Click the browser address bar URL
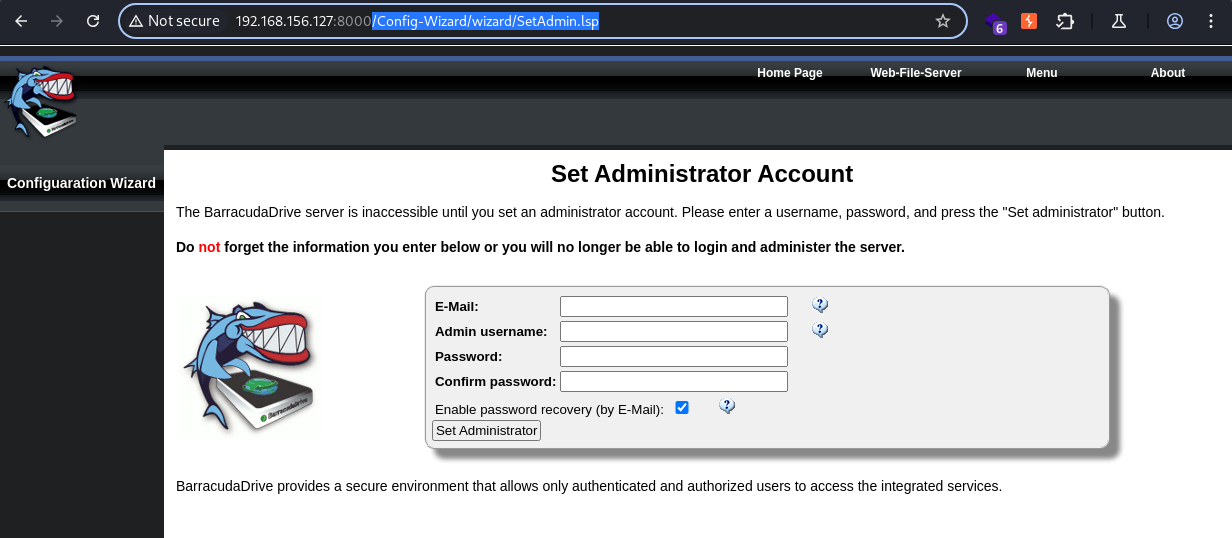The width and height of the screenshot is (1232, 538). pos(417,21)
